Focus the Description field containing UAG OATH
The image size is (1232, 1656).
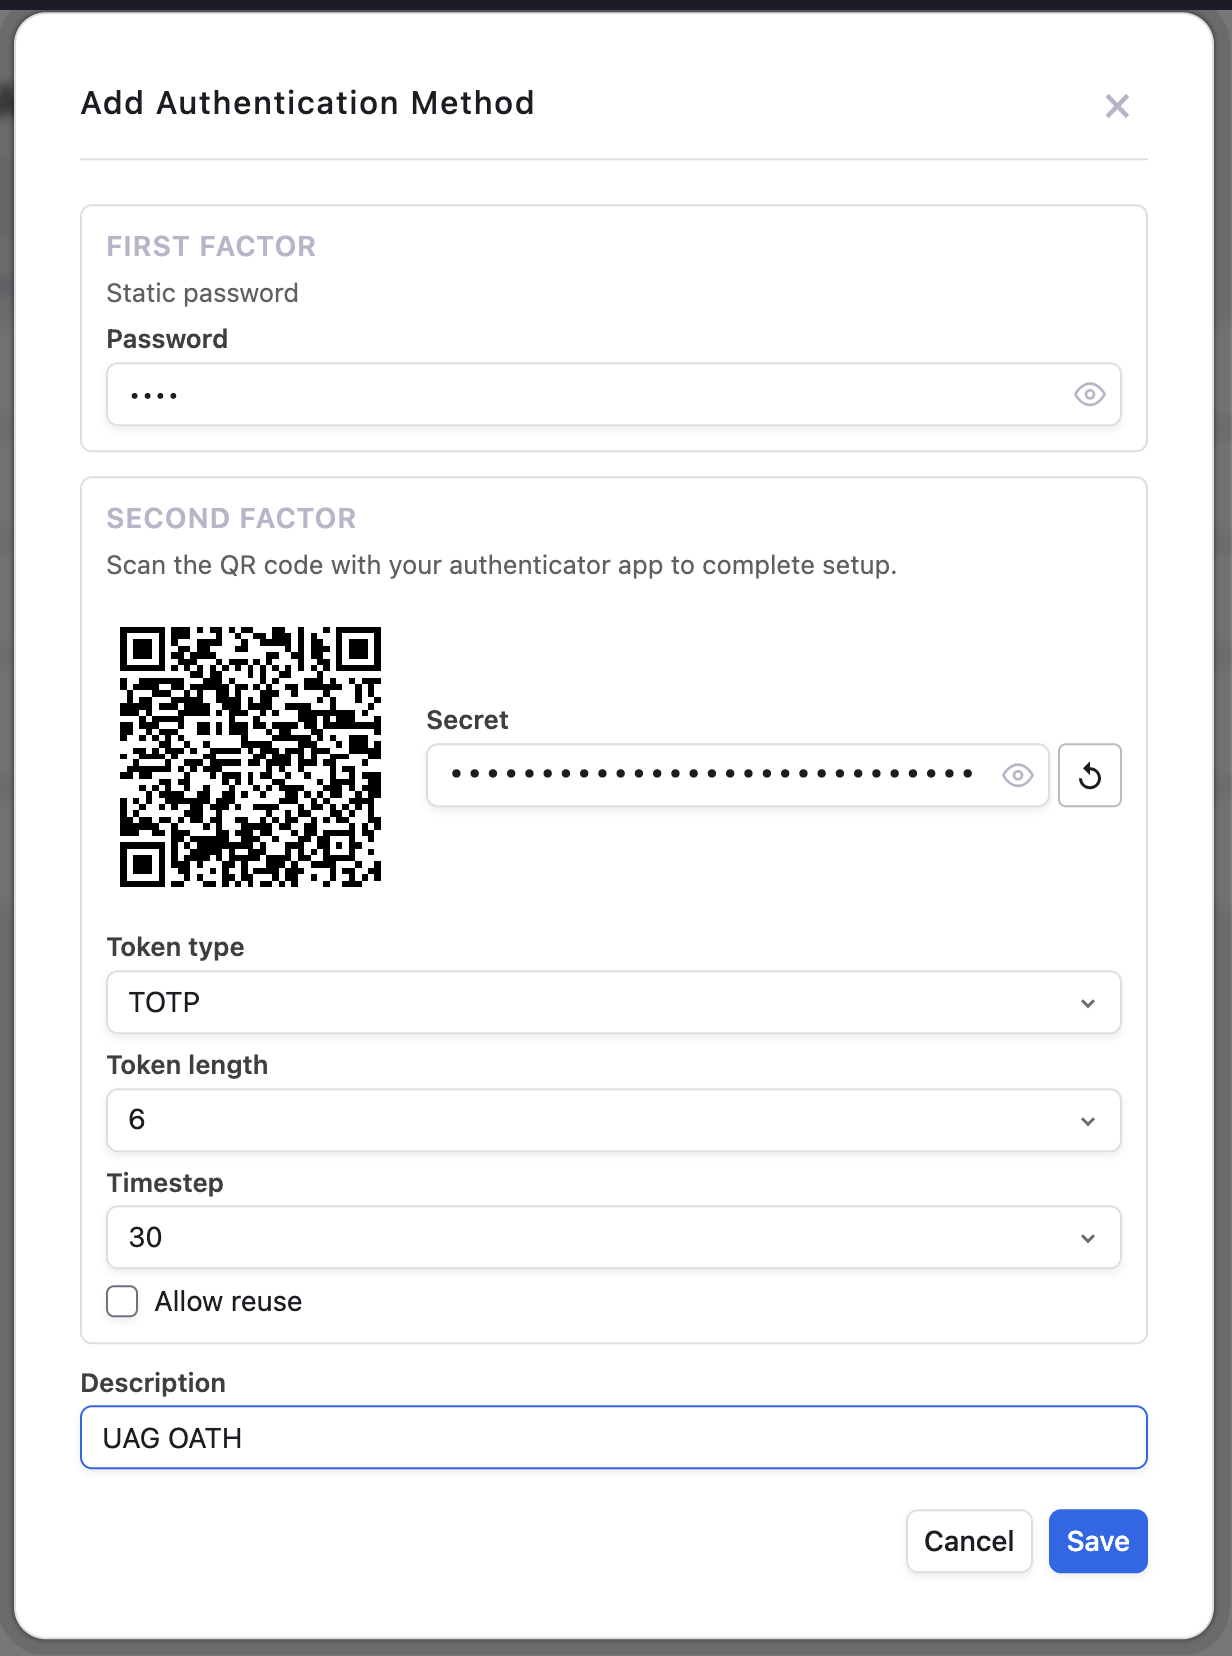(613, 1437)
